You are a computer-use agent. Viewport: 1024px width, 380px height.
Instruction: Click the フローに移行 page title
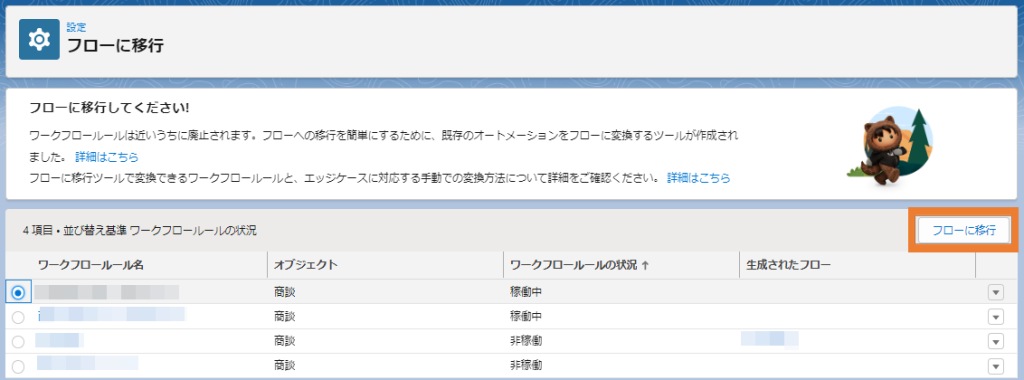[116, 46]
